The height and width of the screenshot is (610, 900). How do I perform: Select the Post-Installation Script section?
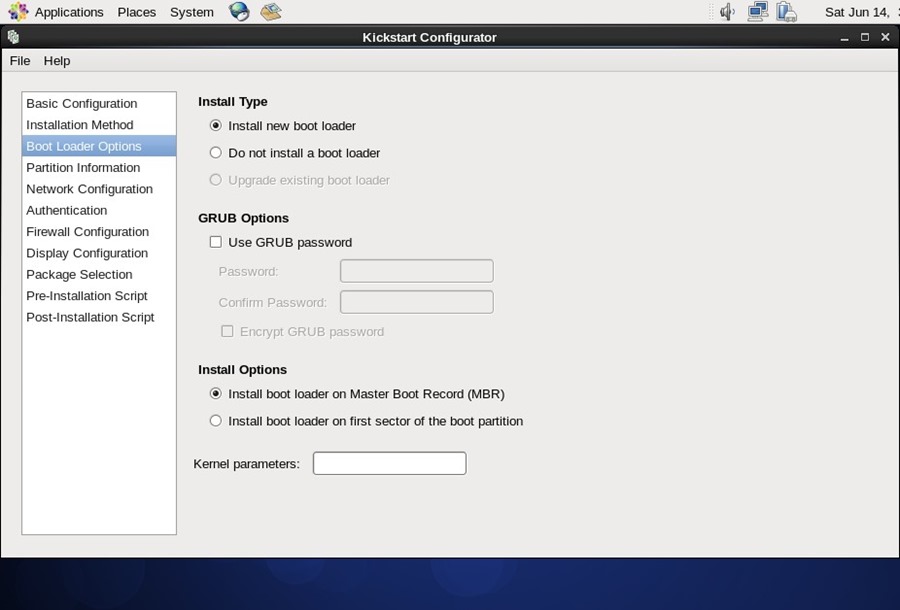(x=90, y=317)
